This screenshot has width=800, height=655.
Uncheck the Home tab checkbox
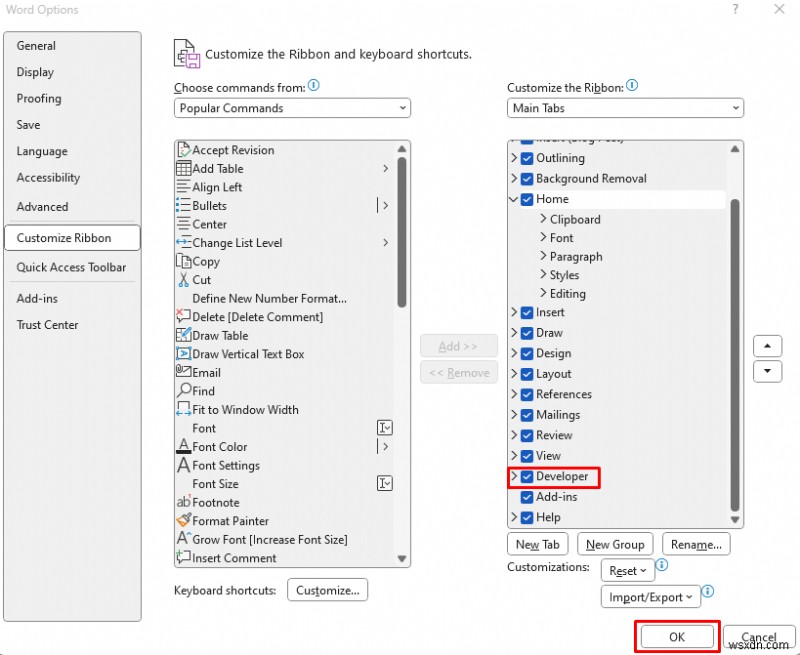pos(527,199)
